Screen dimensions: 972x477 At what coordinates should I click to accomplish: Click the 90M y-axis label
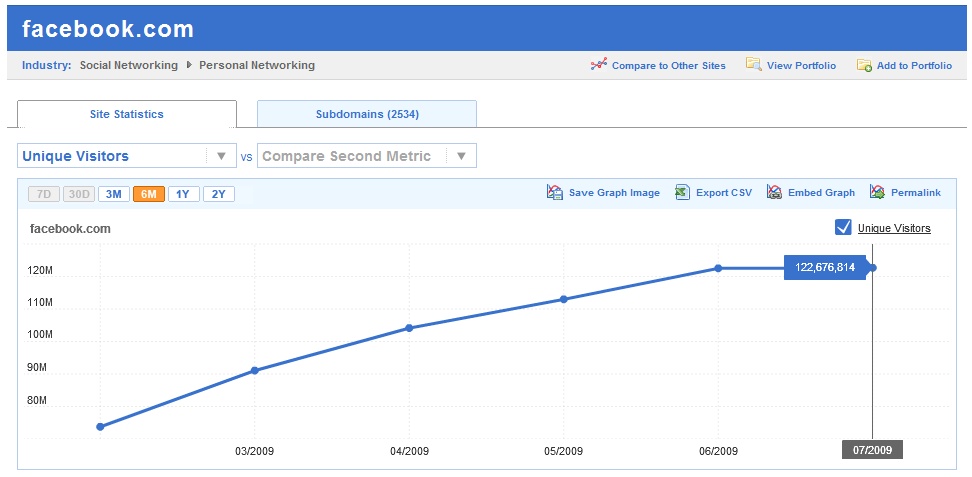pyautogui.click(x=37, y=368)
